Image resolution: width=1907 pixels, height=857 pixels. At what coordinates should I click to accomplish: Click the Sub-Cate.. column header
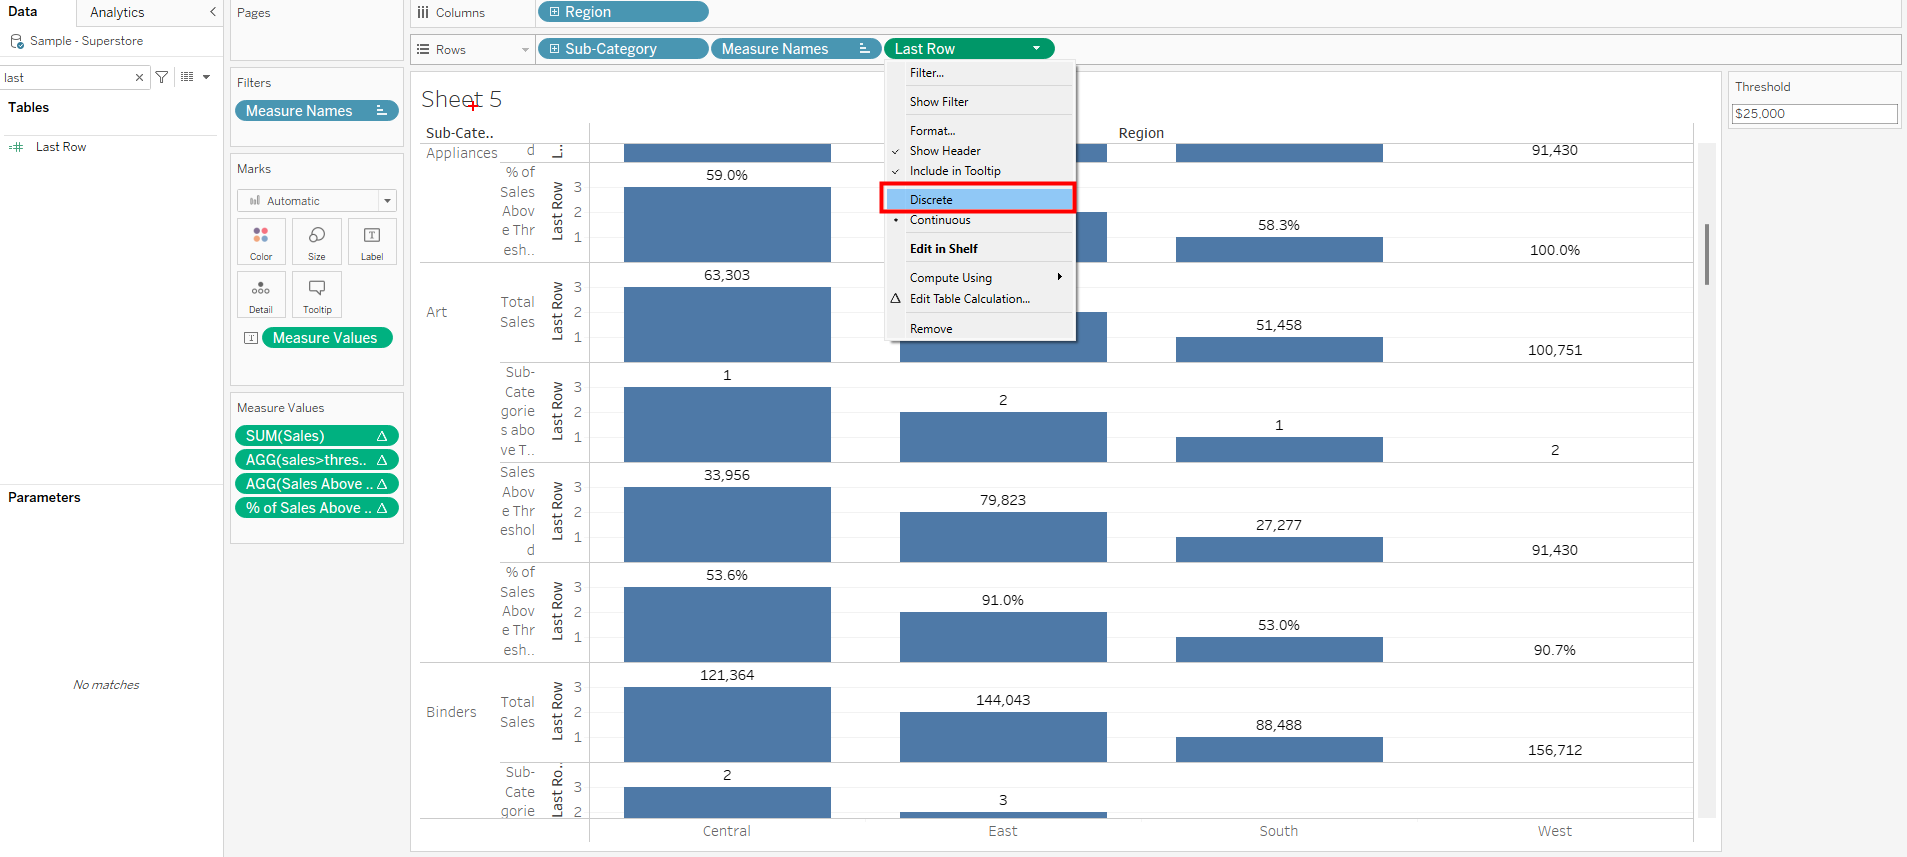click(460, 133)
